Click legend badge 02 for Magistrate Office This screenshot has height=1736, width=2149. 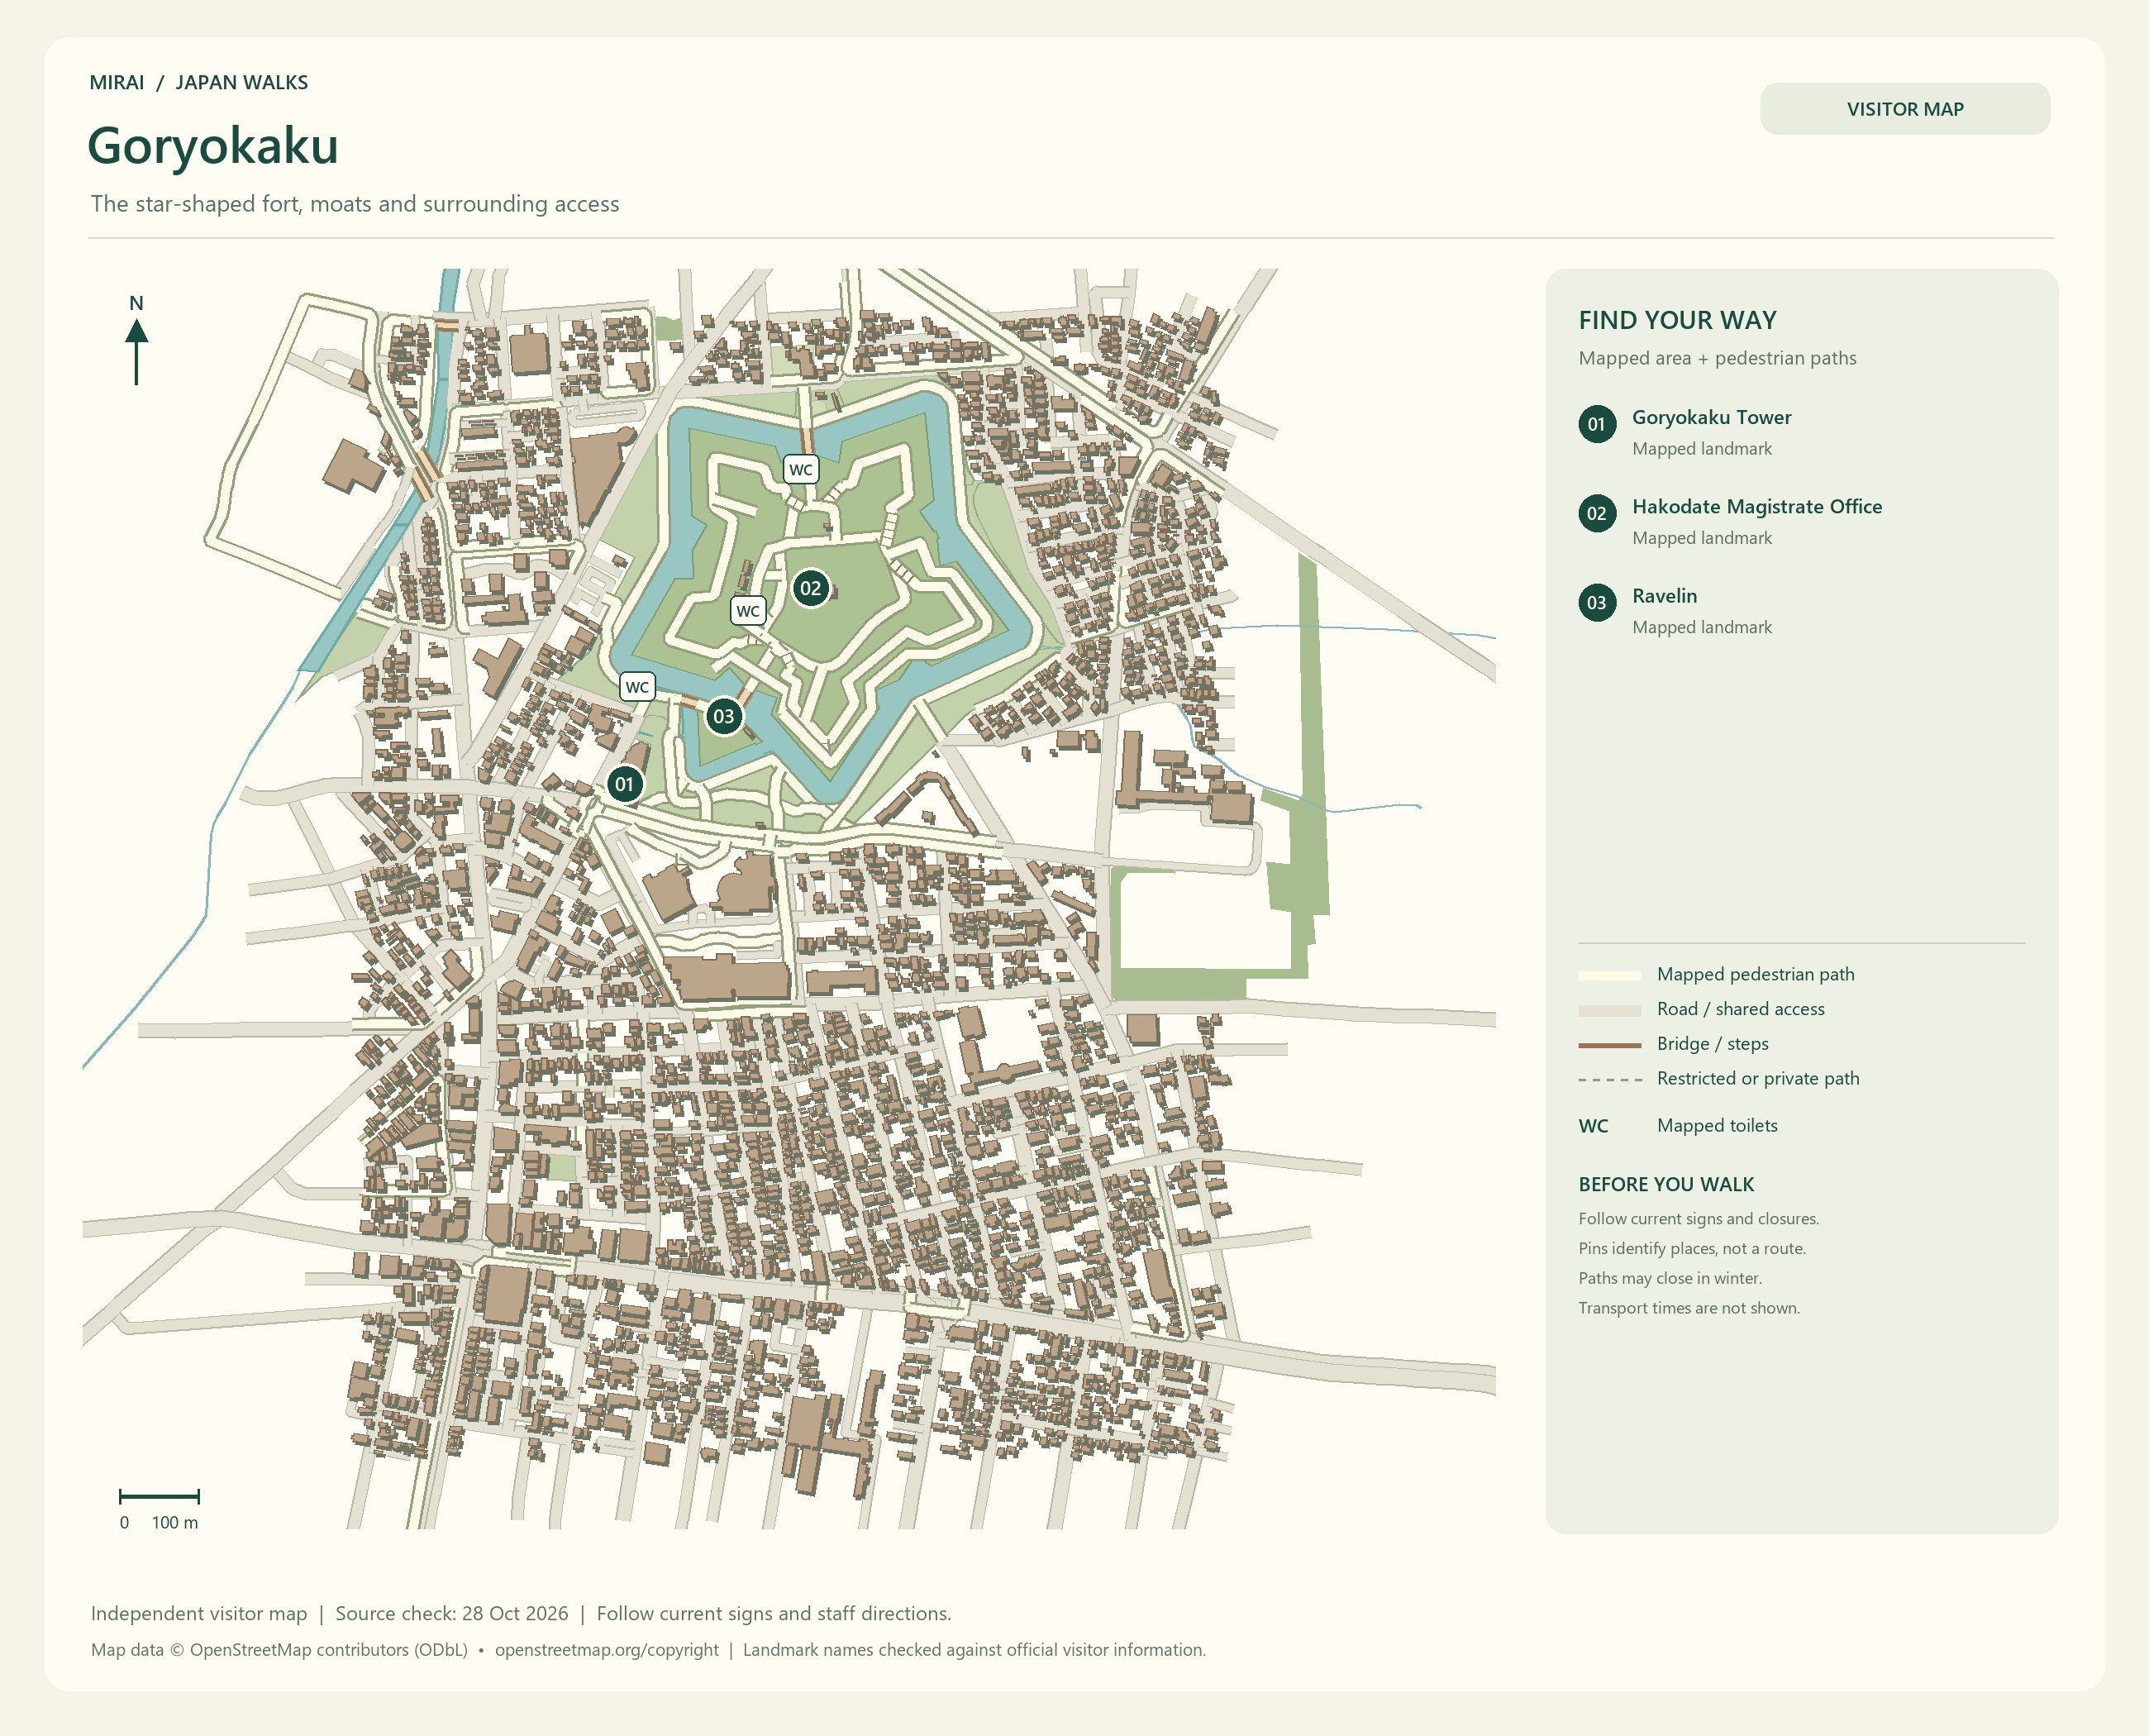coord(1596,513)
